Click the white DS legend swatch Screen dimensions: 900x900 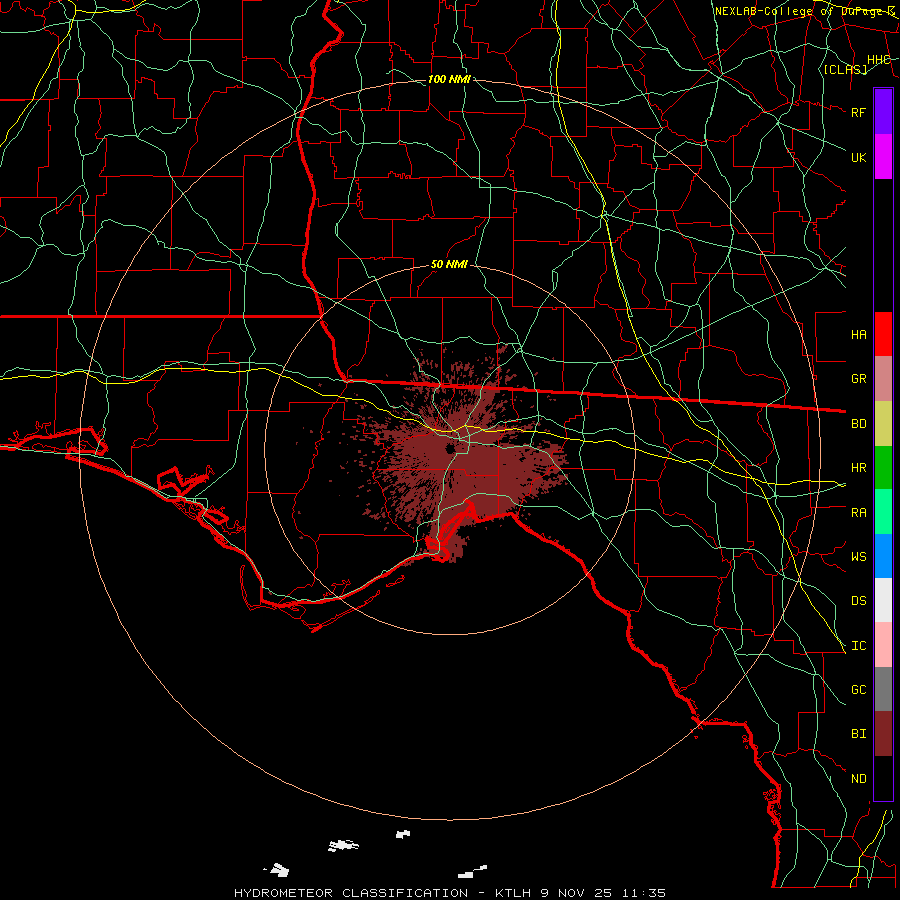click(x=883, y=600)
